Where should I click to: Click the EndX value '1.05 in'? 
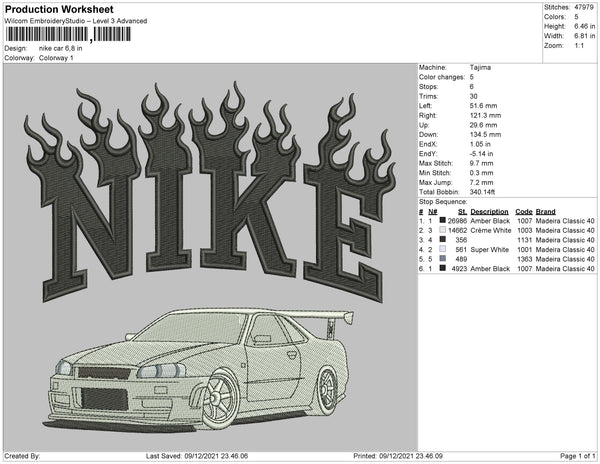pyautogui.click(x=480, y=144)
